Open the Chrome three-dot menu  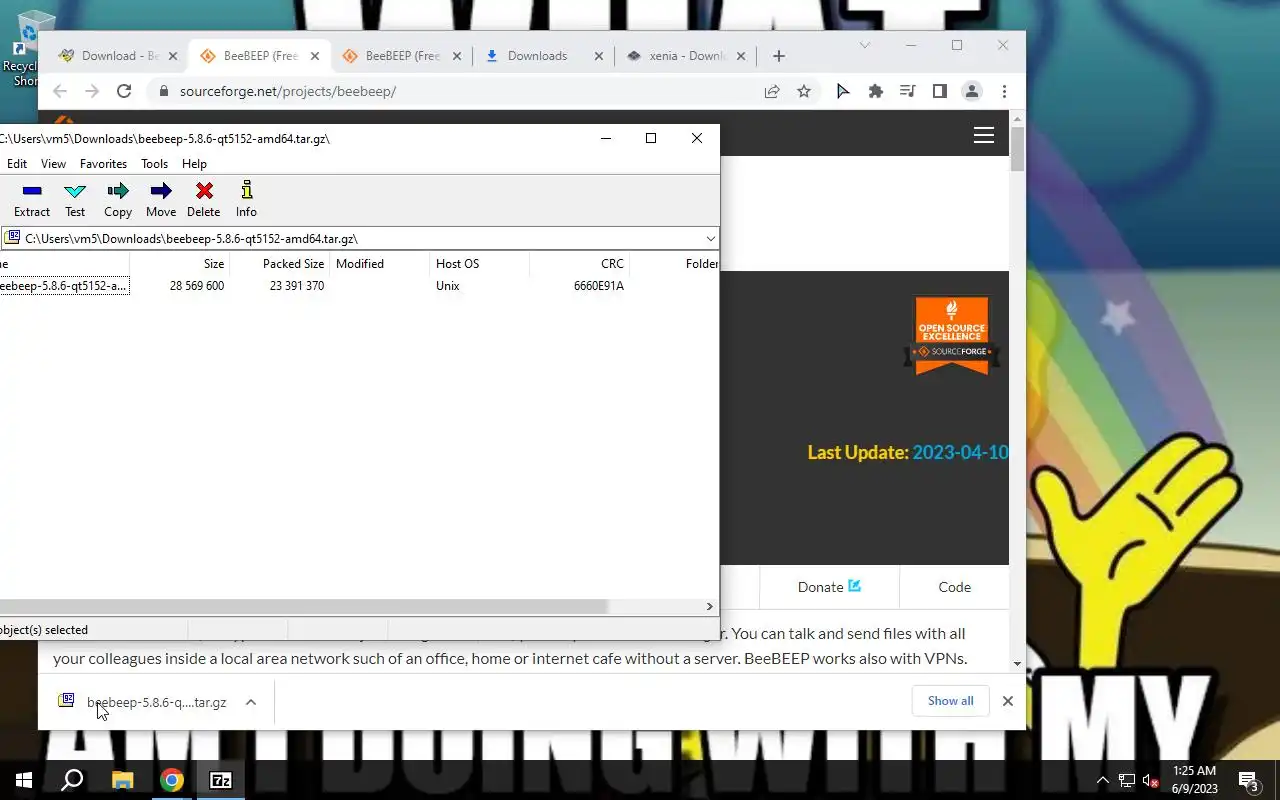pos(1004,91)
